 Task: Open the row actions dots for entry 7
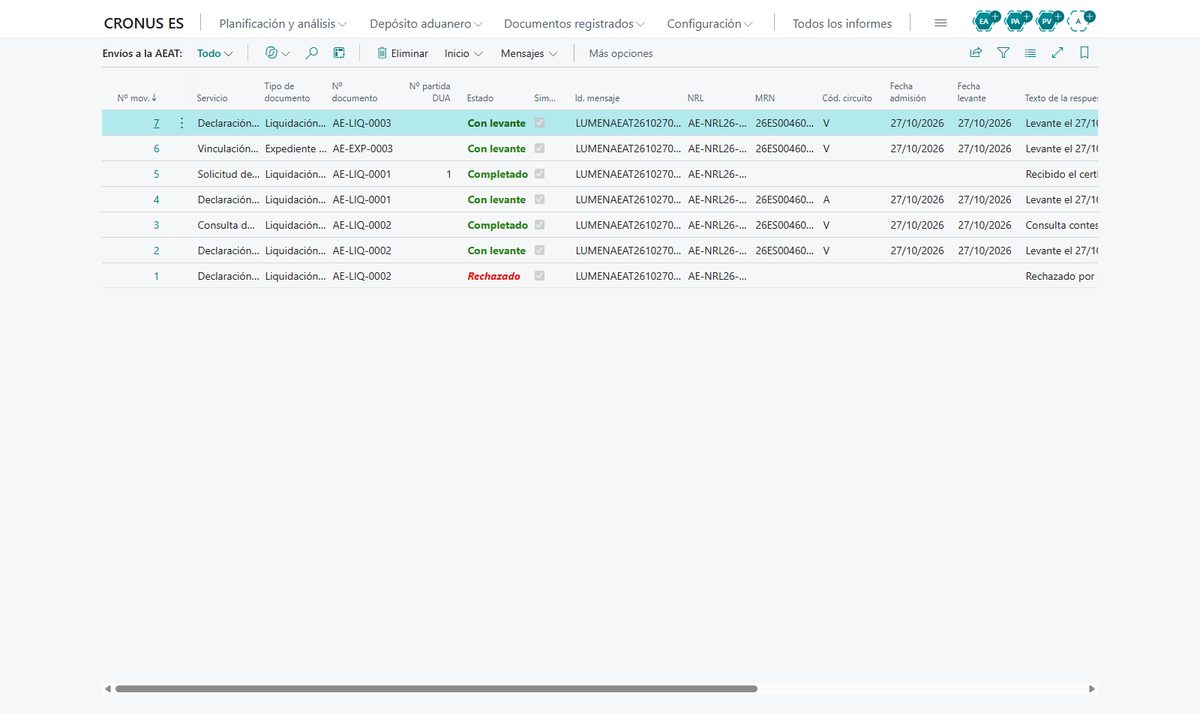(181, 123)
